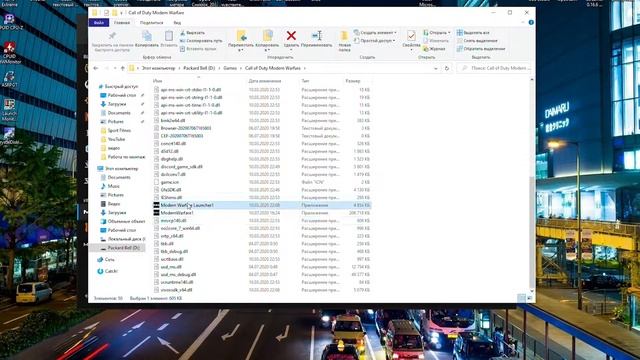Click Выделить все (Select all)
Image resolution: width=640 pixels, height=360 pixels.
(473, 33)
